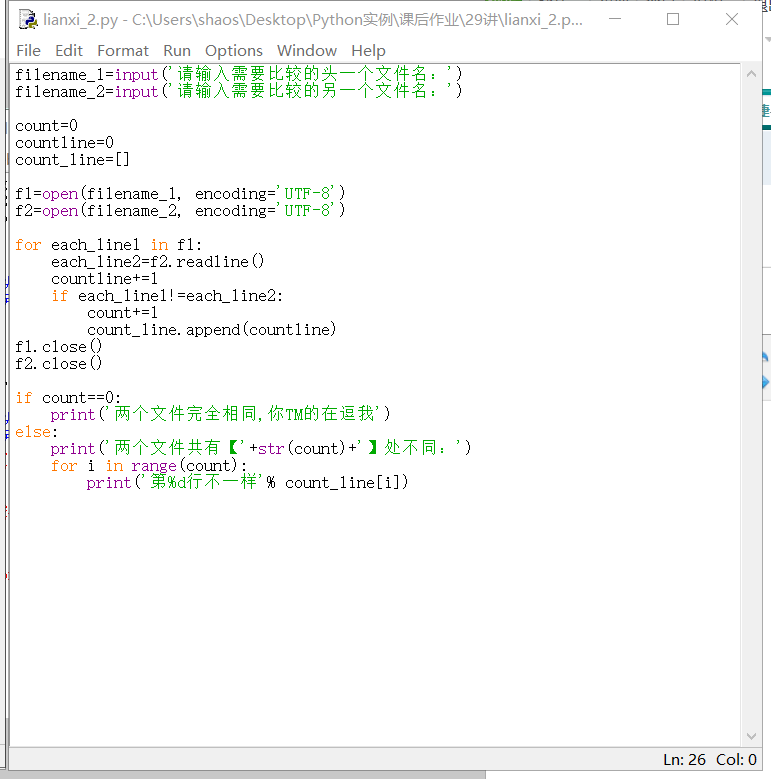This screenshot has width=771, height=779.
Task: Minimize the lianxi_2.py editor window
Action: coord(615,19)
